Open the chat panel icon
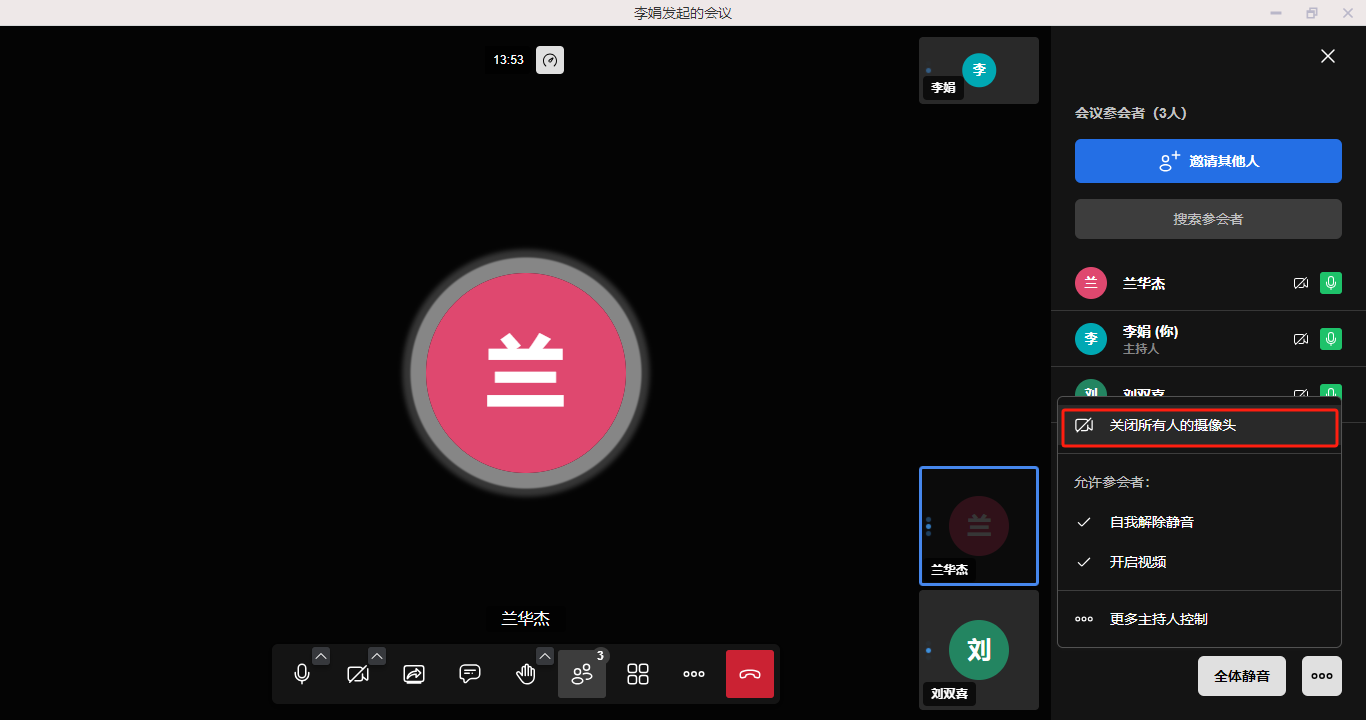 470,674
